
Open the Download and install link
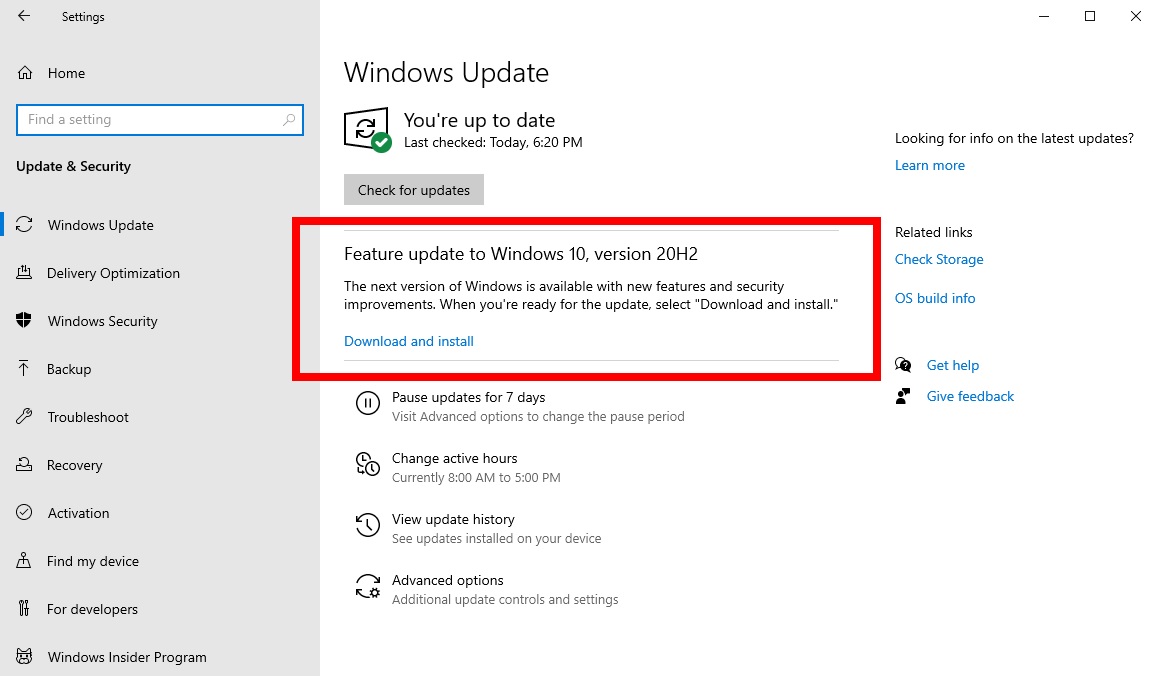click(408, 341)
